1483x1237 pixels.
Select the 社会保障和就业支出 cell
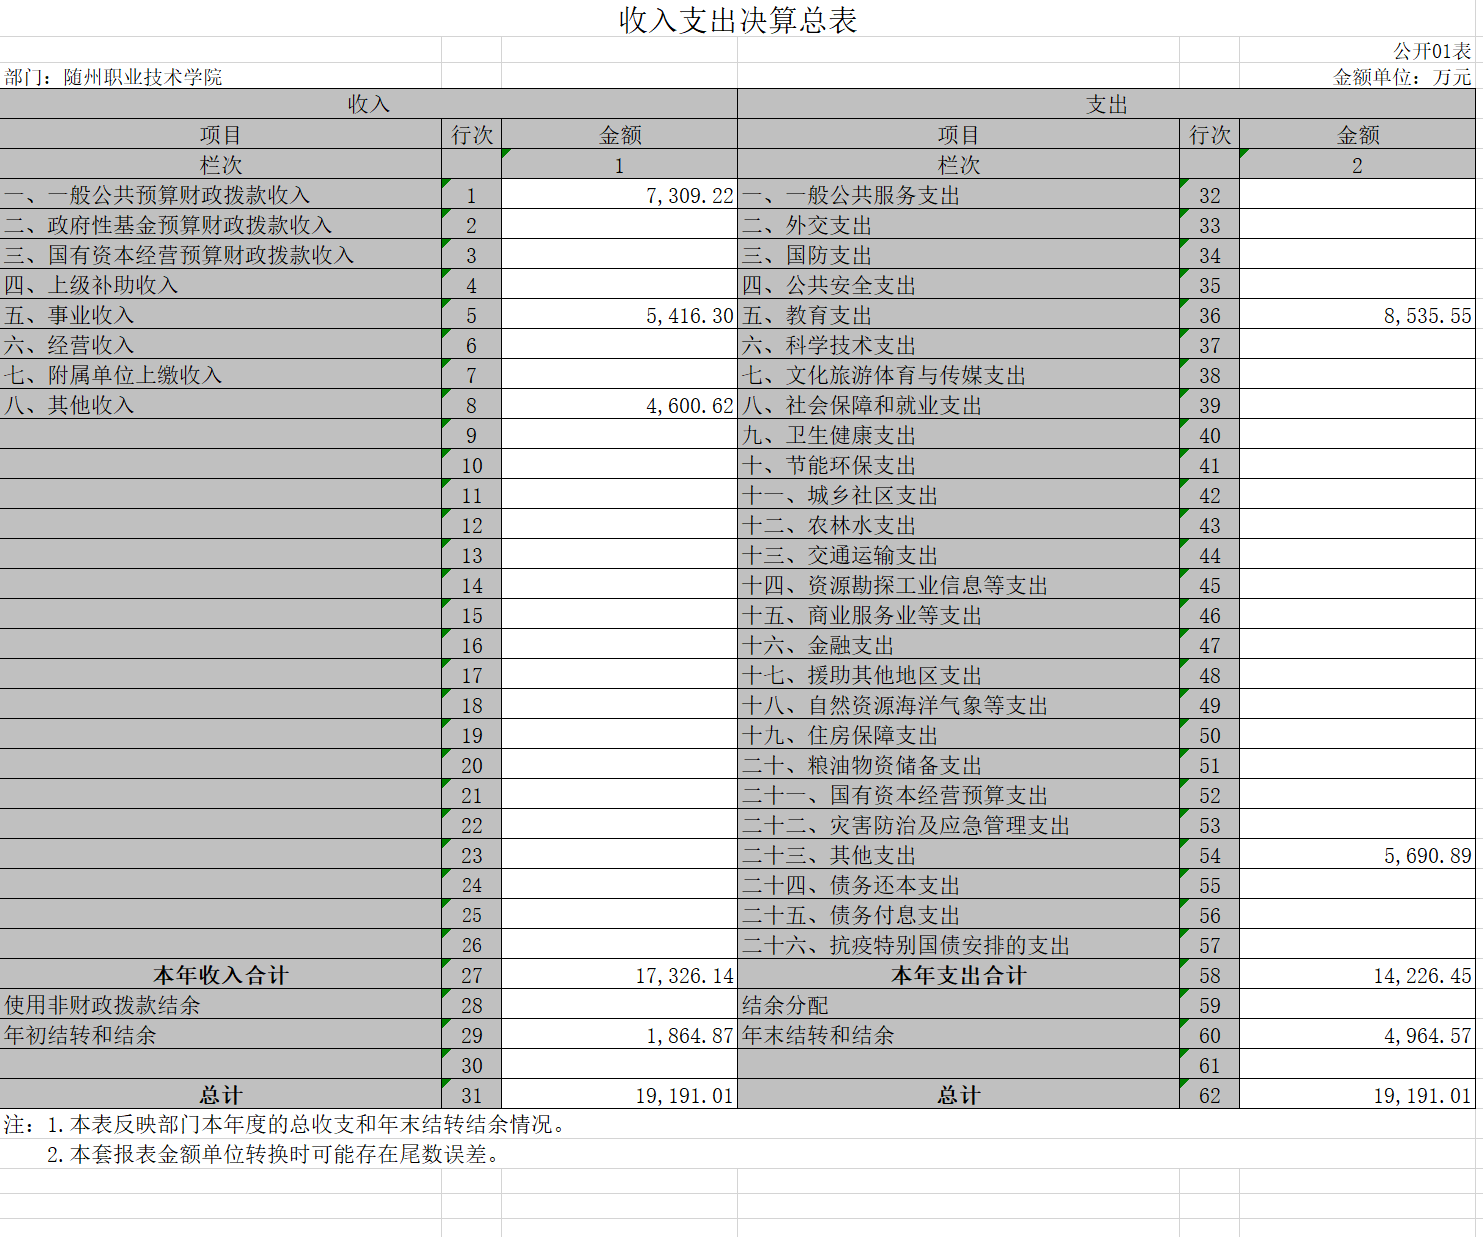959,405
